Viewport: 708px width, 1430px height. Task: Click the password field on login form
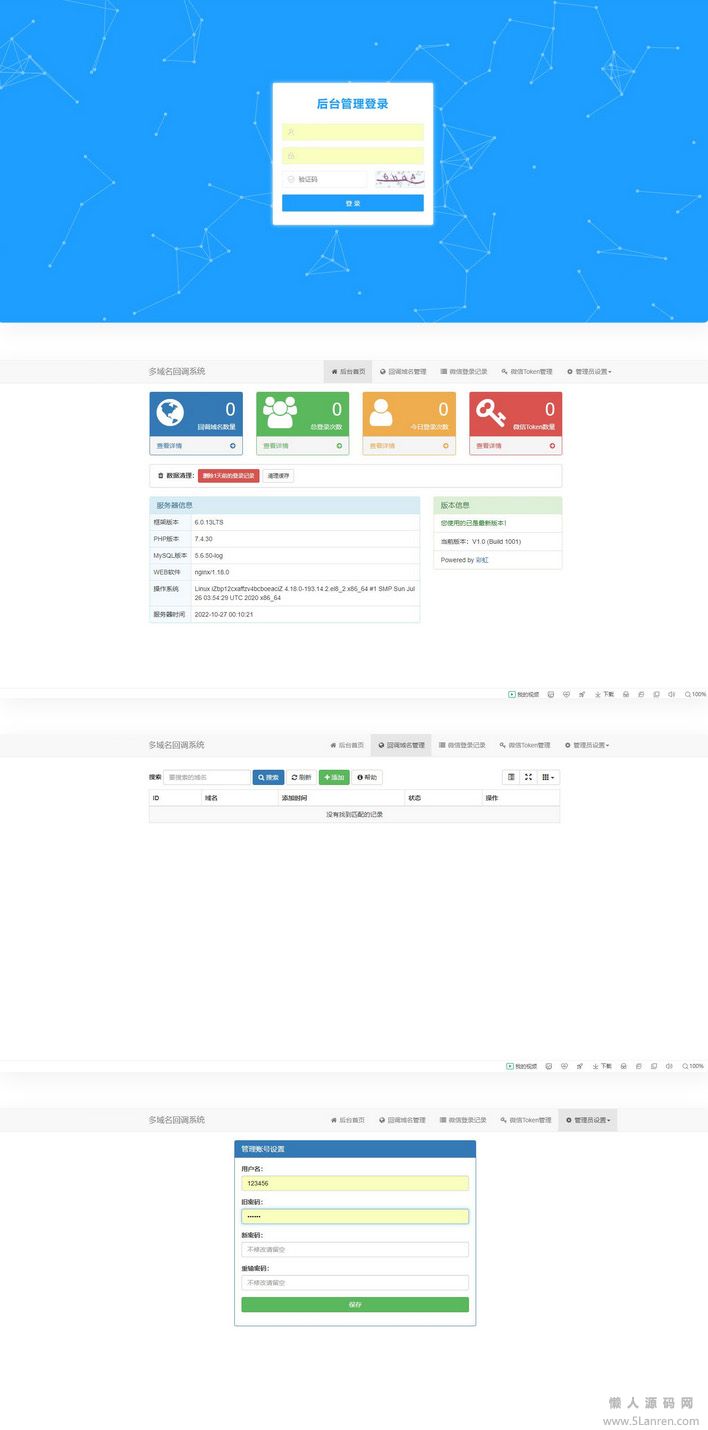(352, 155)
